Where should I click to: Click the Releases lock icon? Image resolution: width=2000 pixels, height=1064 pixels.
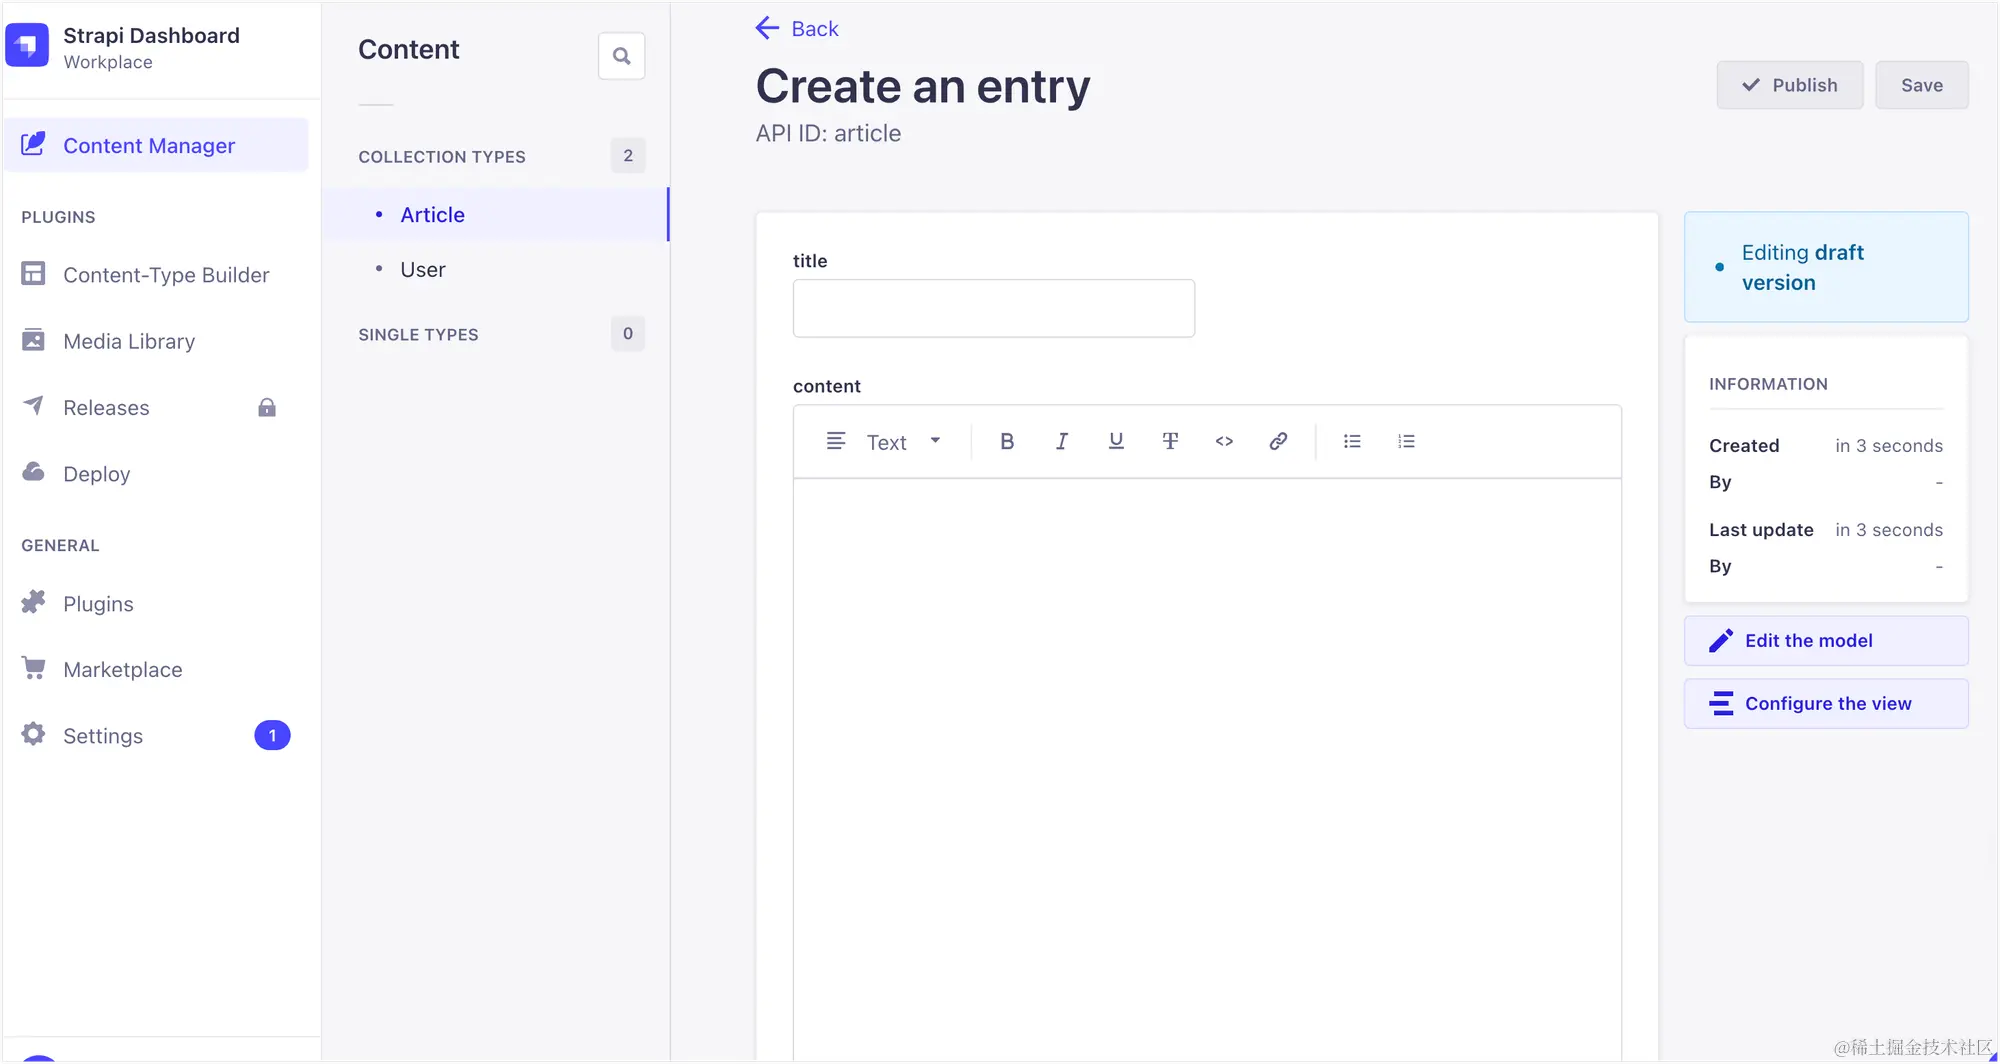tap(267, 407)
